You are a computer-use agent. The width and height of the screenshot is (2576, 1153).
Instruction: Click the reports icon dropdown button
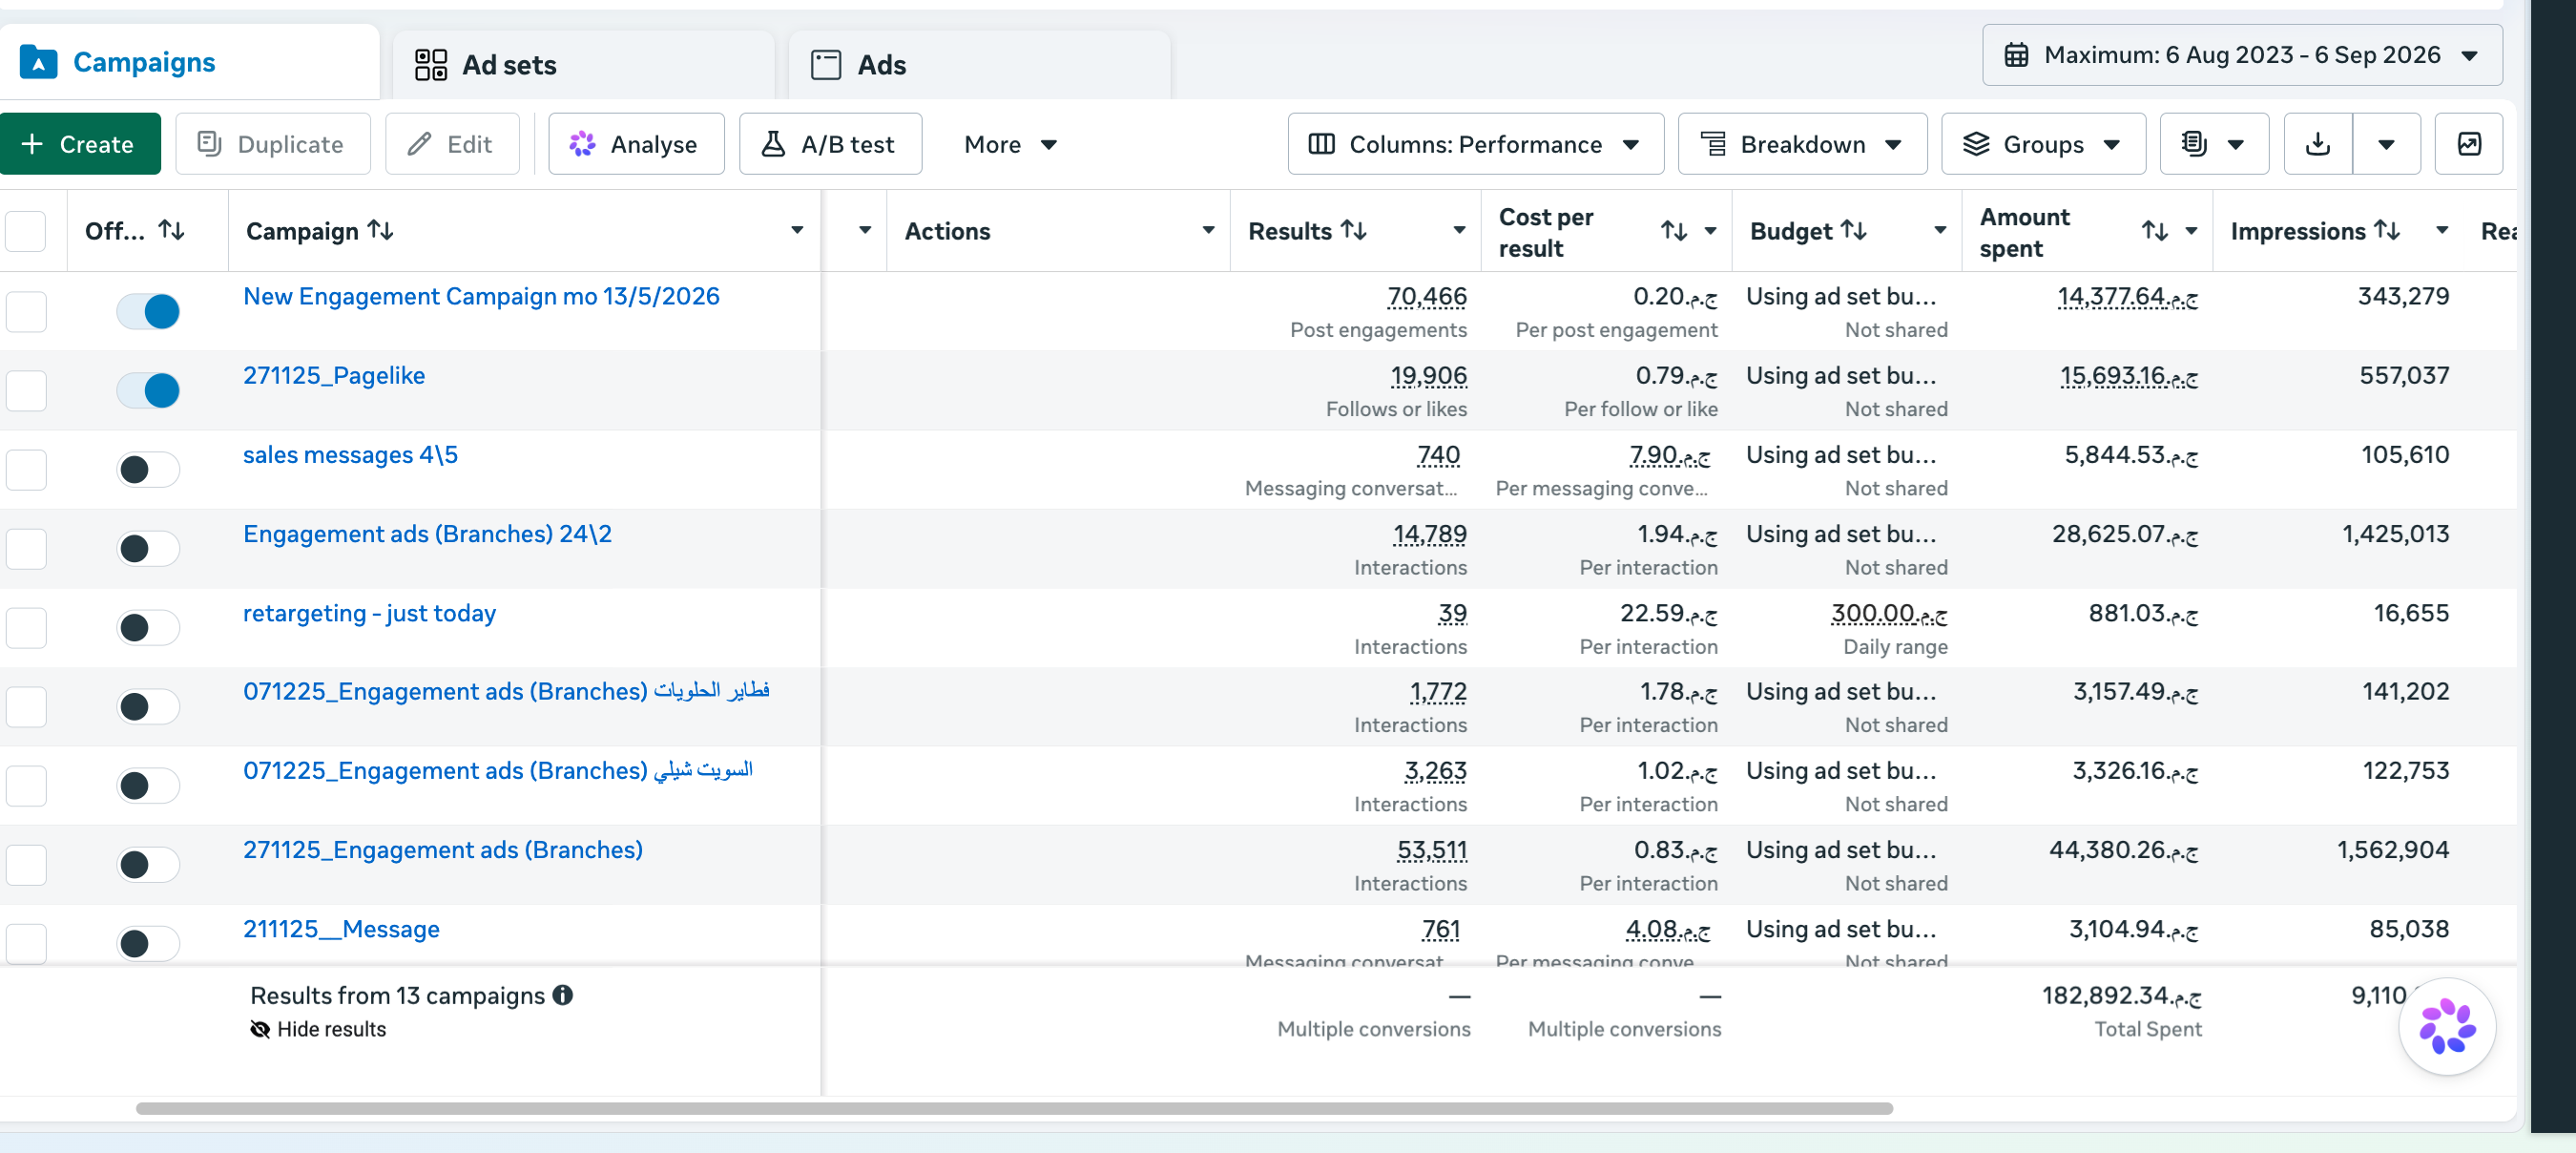[2213, 144]
